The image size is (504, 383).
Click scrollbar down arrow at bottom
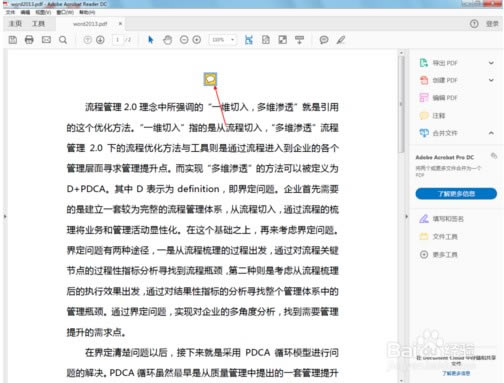(x=401, y=380)
